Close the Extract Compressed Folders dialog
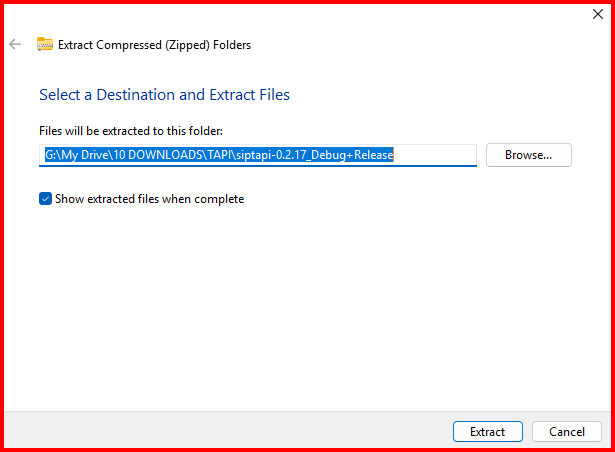 [x=597, y=15]
